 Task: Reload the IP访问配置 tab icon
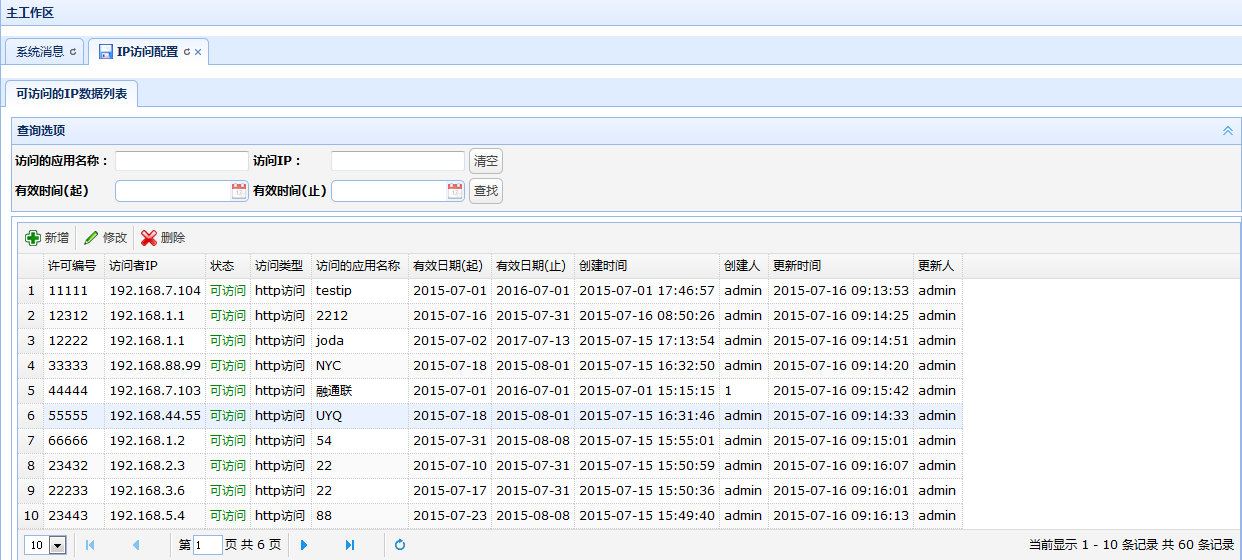187,52
